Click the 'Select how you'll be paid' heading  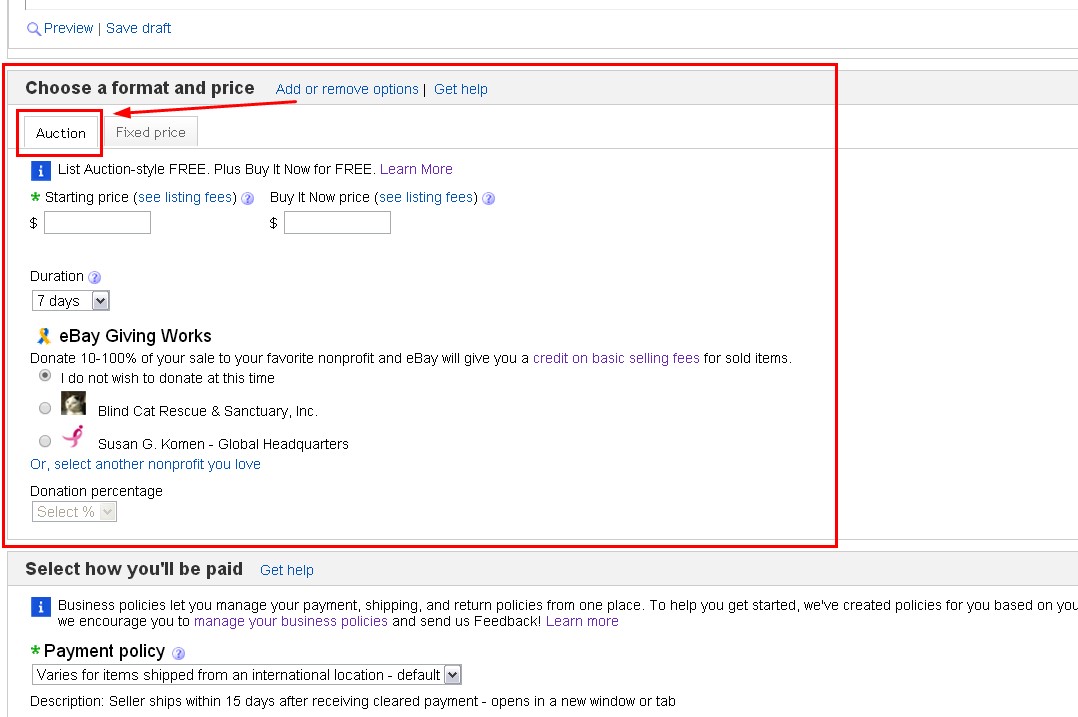click(x=134, y=569)
